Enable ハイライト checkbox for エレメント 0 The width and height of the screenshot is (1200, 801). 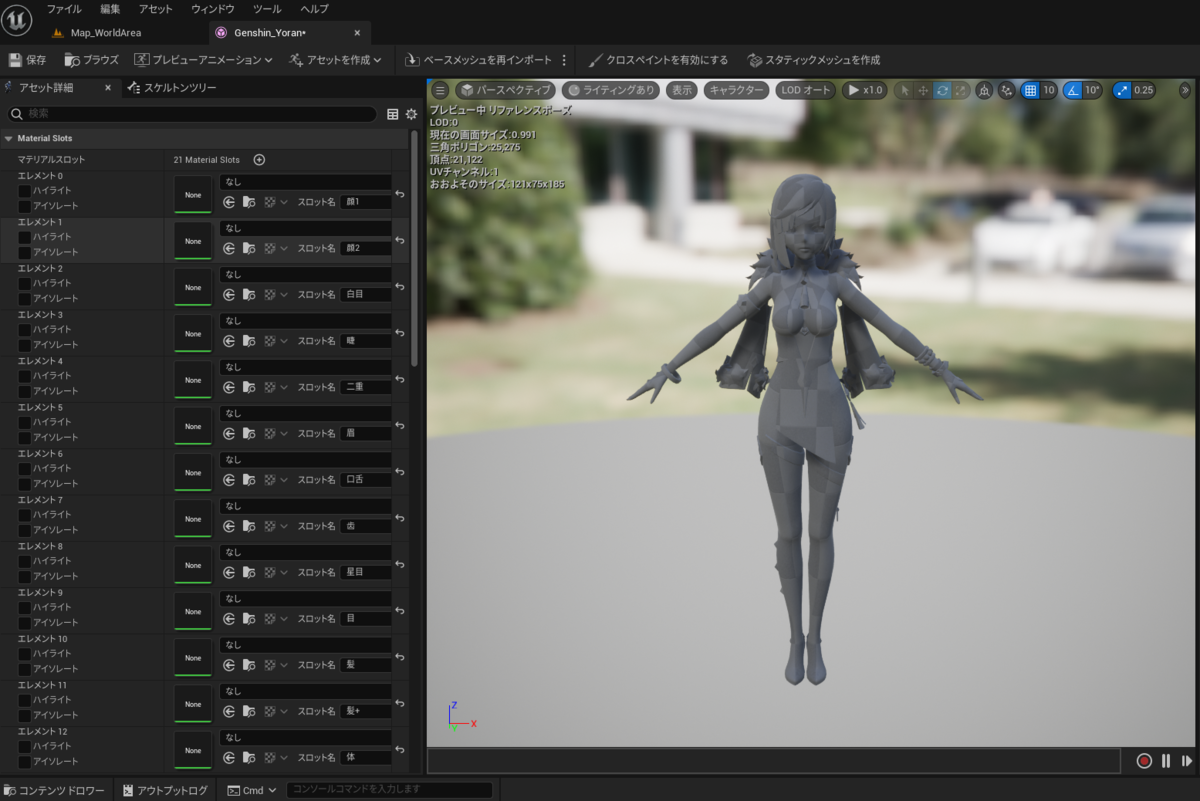[24, 190]
